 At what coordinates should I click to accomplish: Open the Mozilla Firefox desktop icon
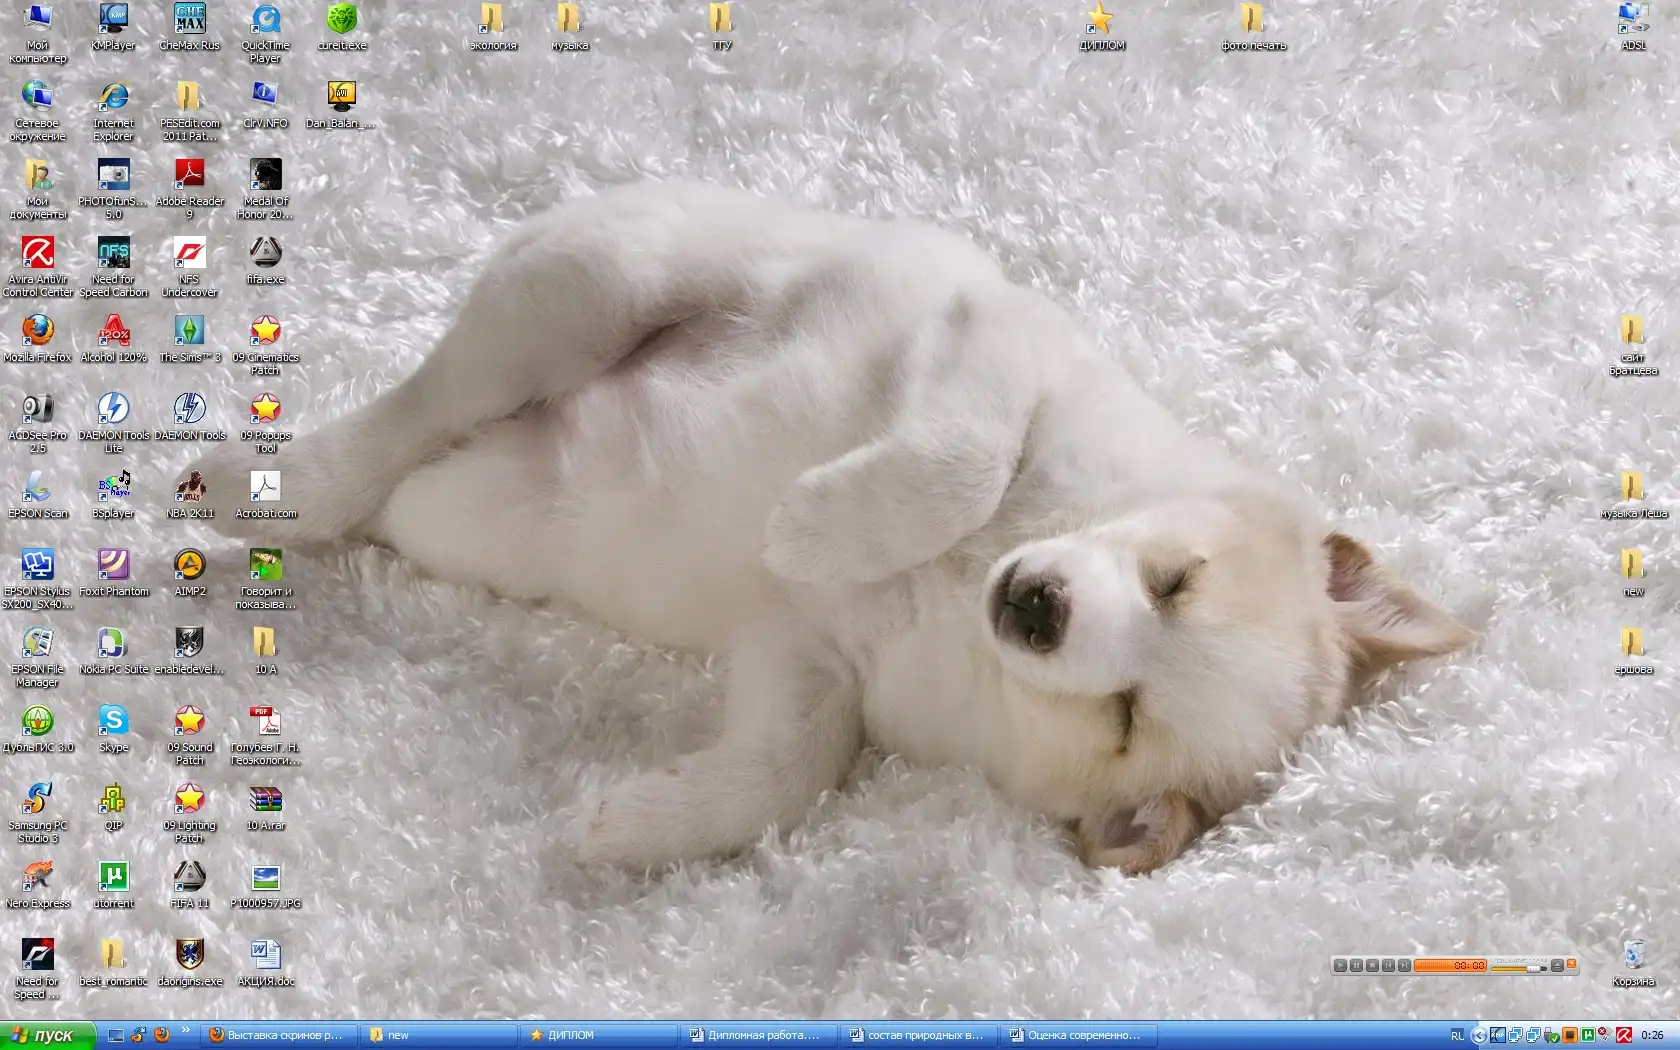click(x=37, y=331)
